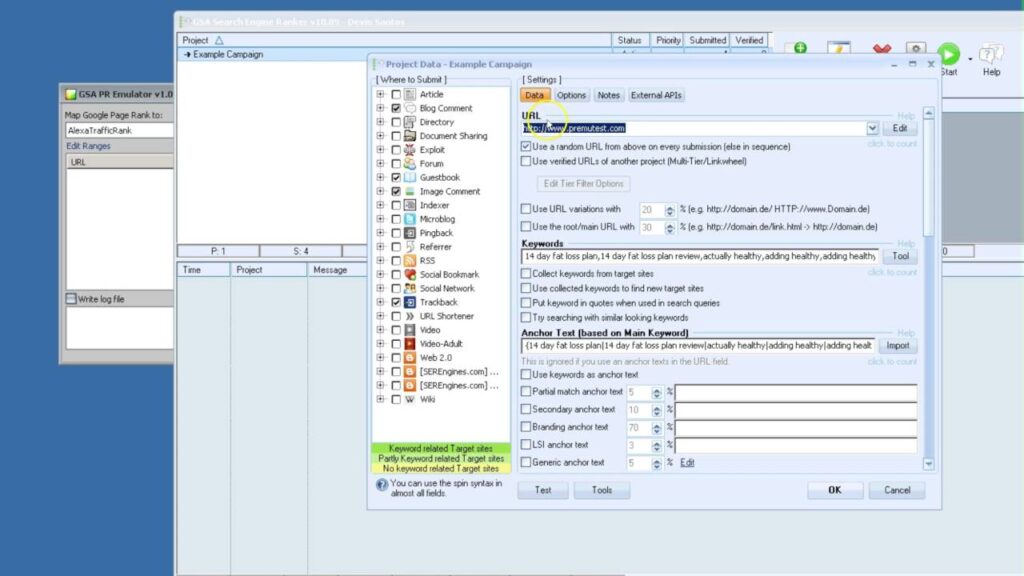This screenshot has width=1024, height=576.
Task: Click the Status column header
Action: click(630, 40)
